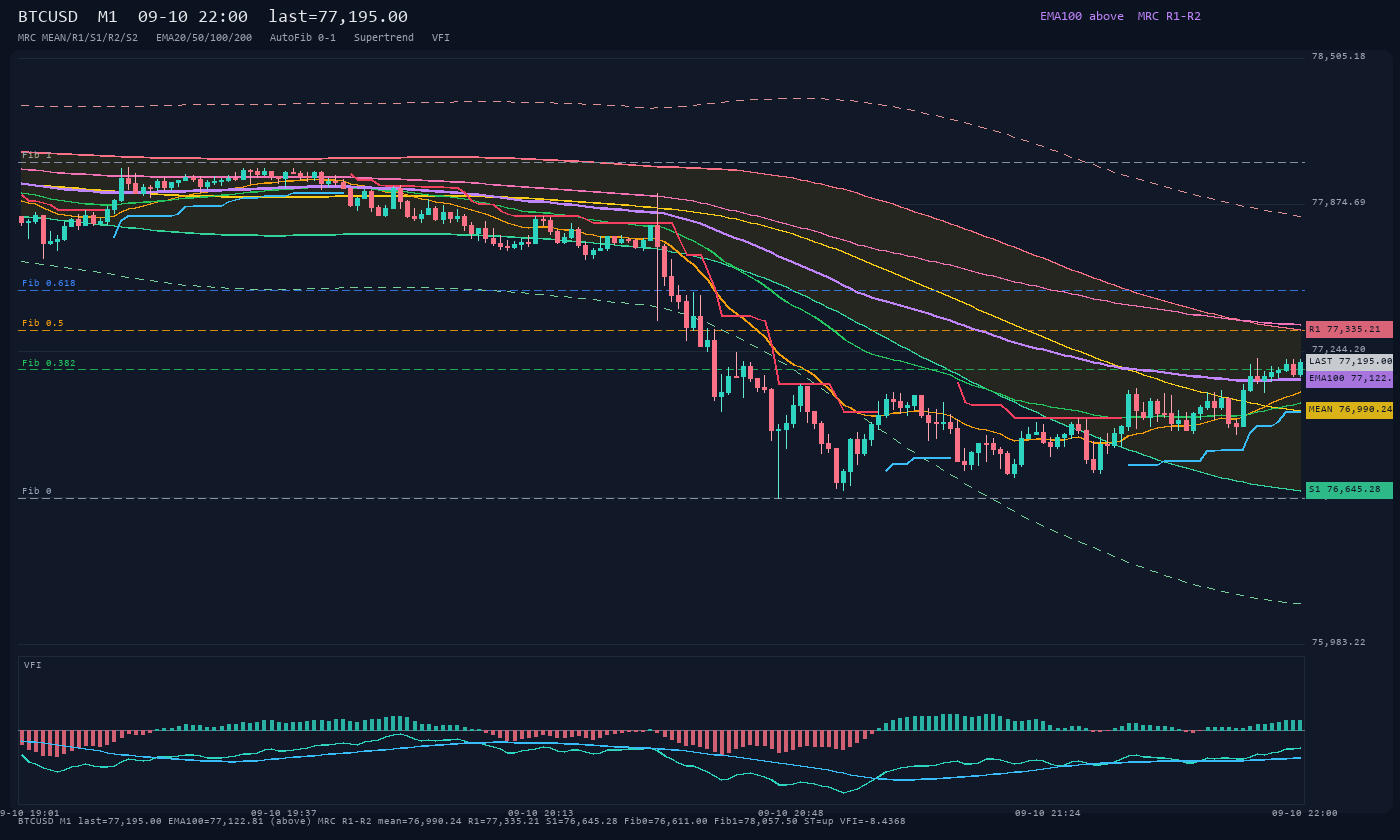Click the Fib 0.382 level label

[49, 363]
